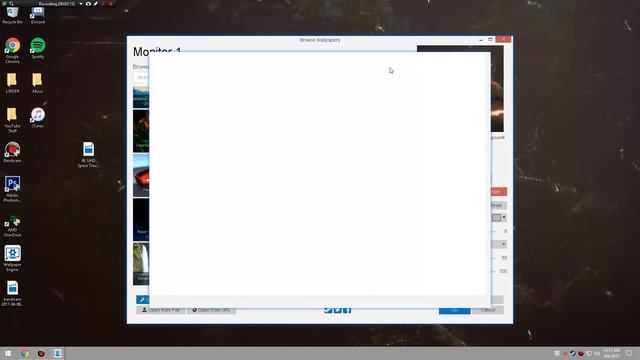Image resolution: width=640 pixels, height=360 pixels.
Task: Select the LSPDFR folder icon
Action: click(x=12, y=83)
